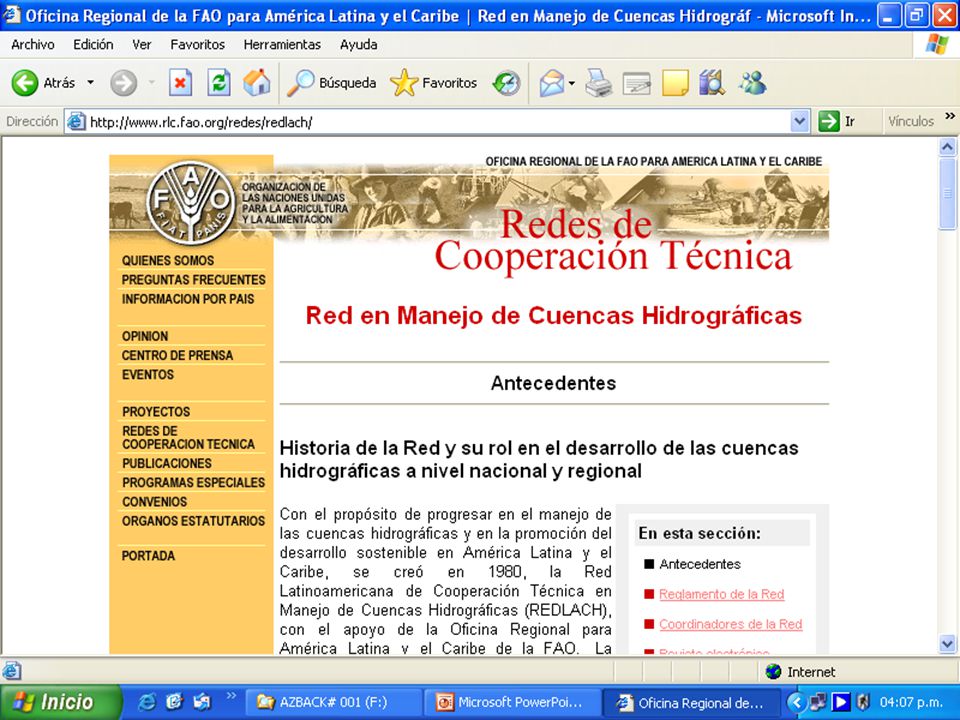960x720 pixels.
Task: Click the green Forward arrow button
Action: (124, 83)
